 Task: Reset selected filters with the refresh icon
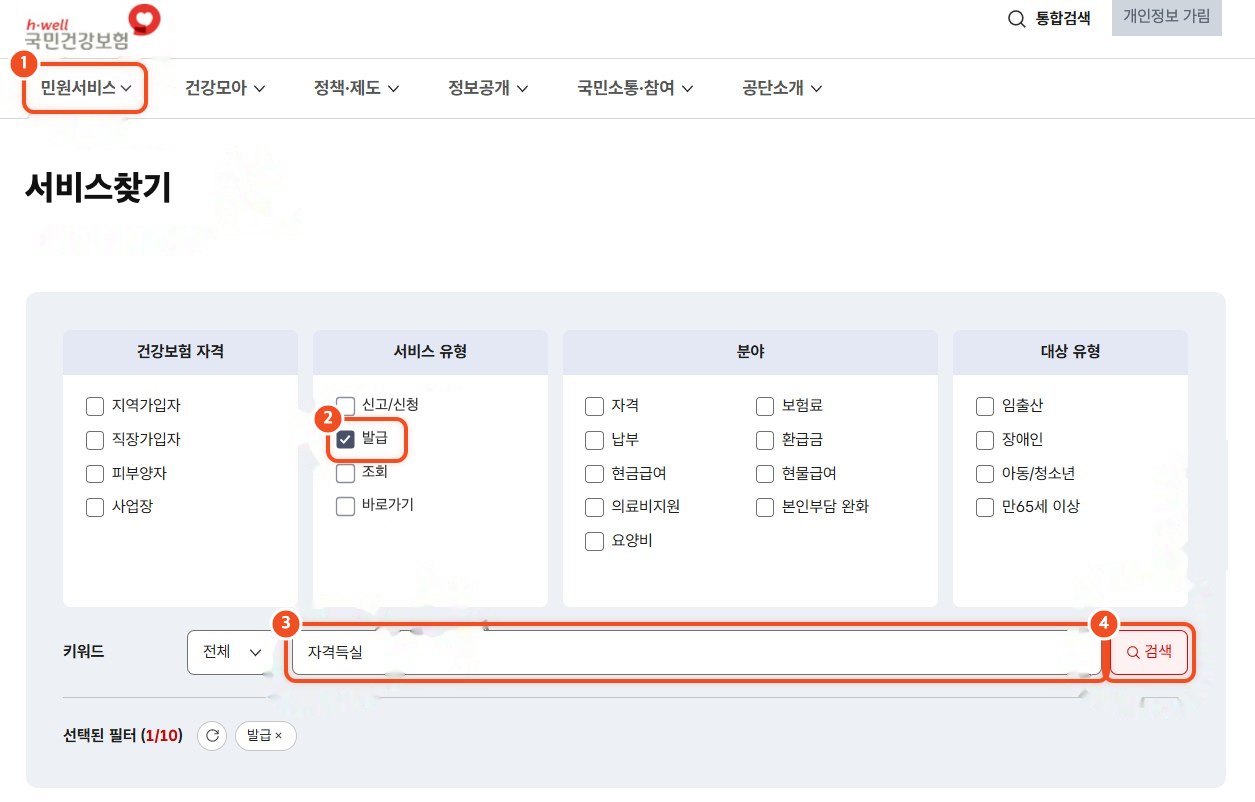212,736
